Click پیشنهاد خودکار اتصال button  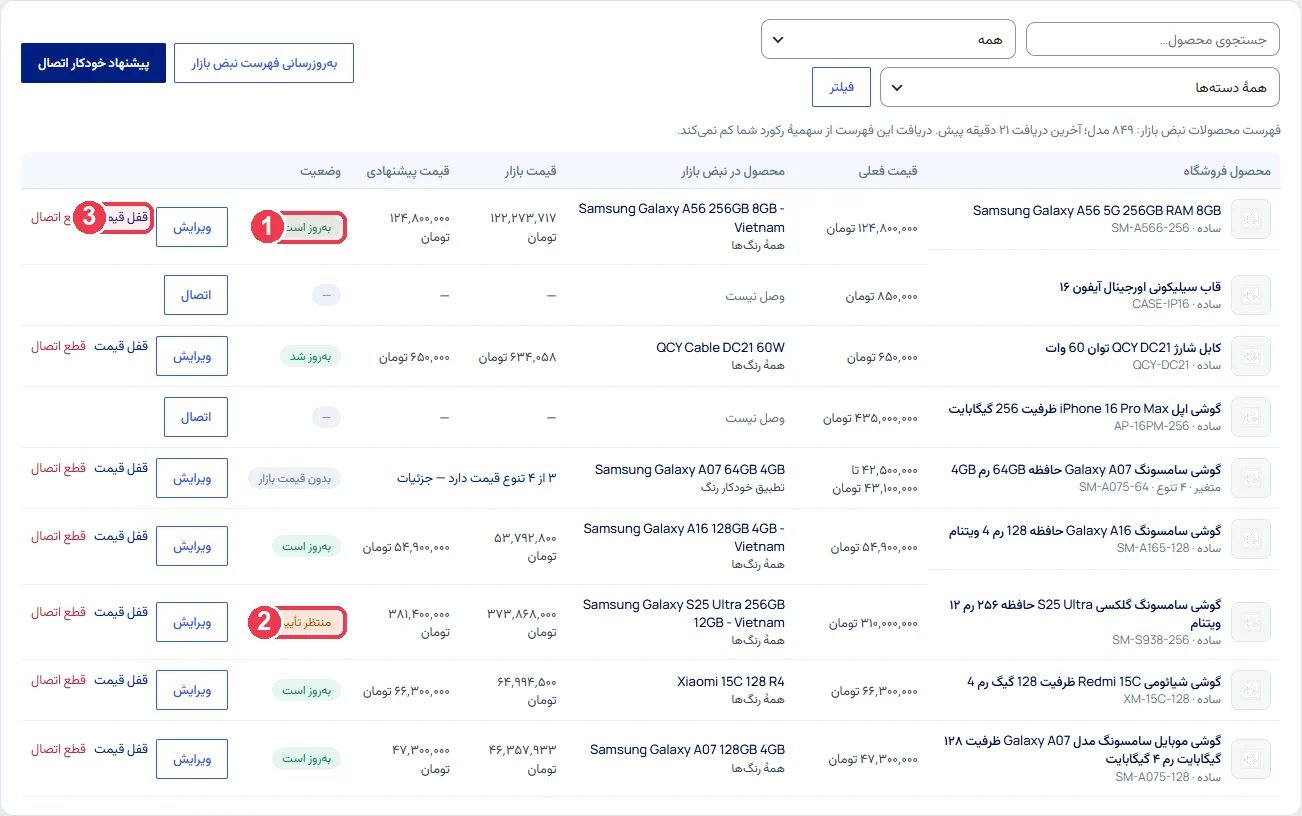(x=93, y=63)
